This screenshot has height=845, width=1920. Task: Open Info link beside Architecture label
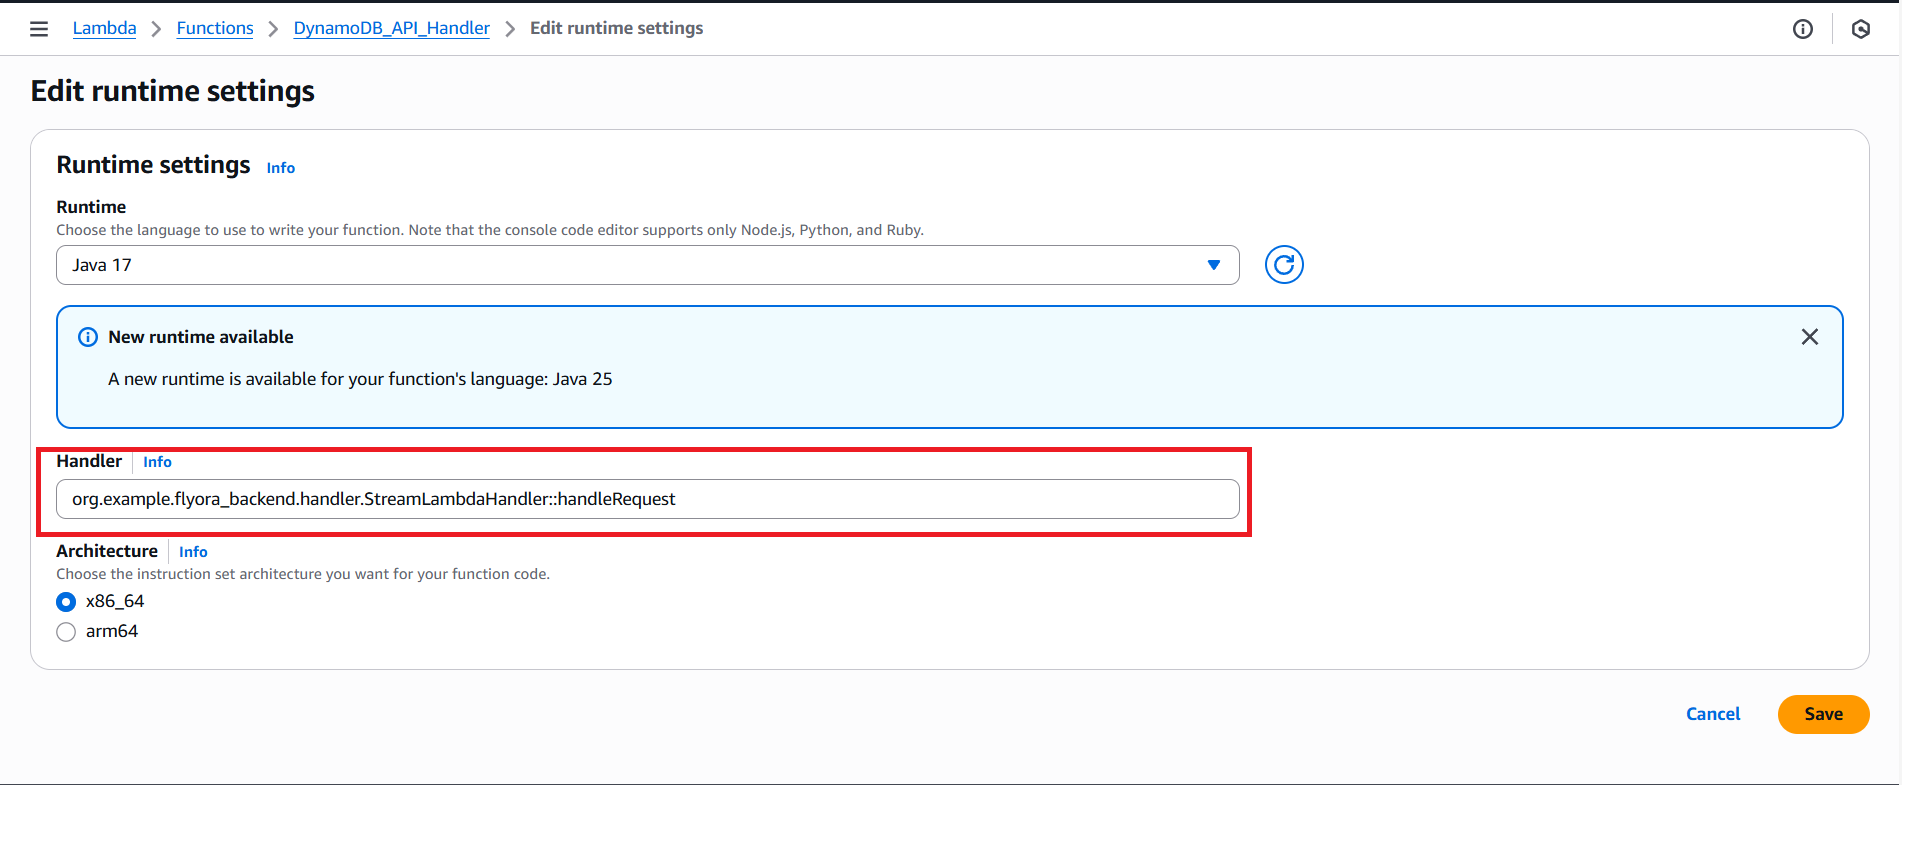(193, 552)
